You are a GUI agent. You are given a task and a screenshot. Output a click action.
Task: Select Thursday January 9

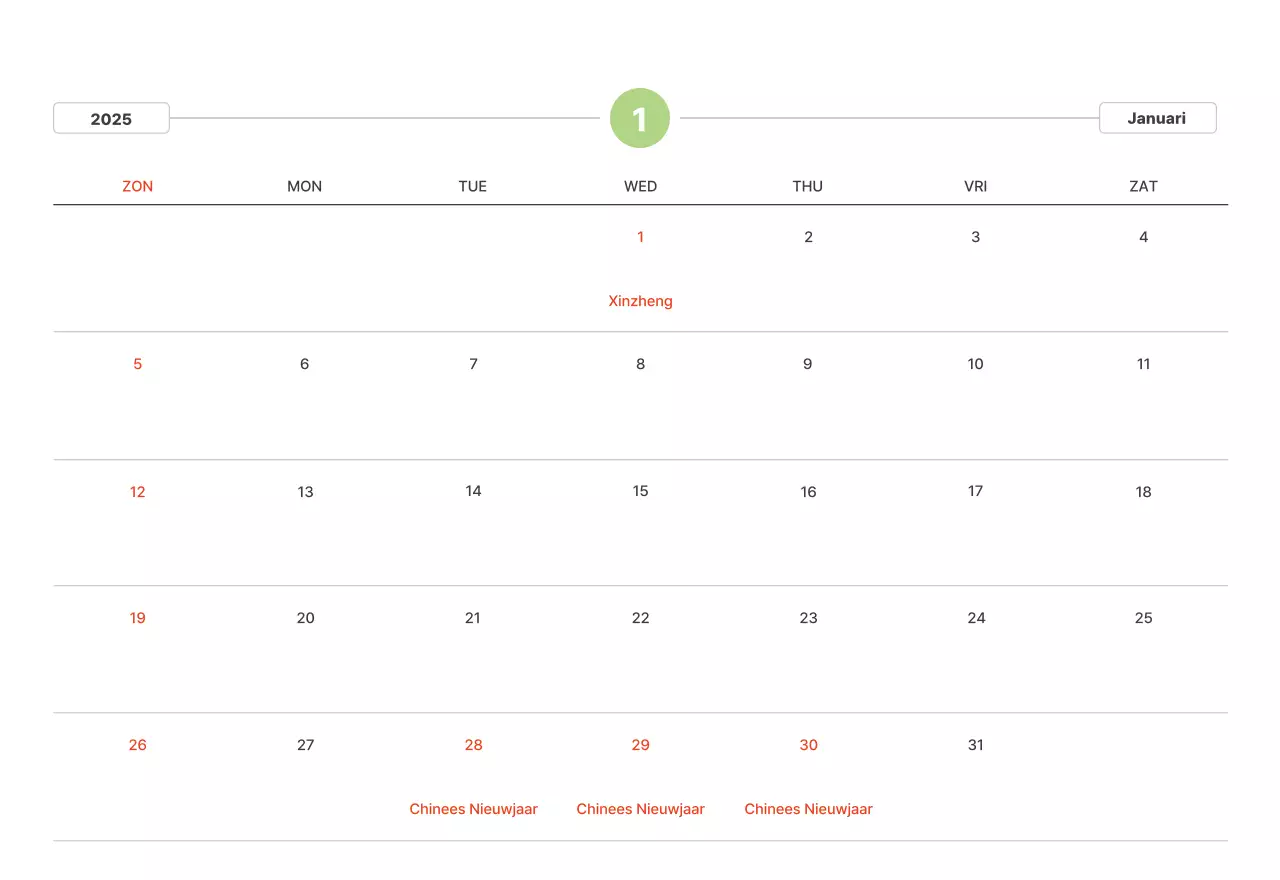[x=808, y=364]
